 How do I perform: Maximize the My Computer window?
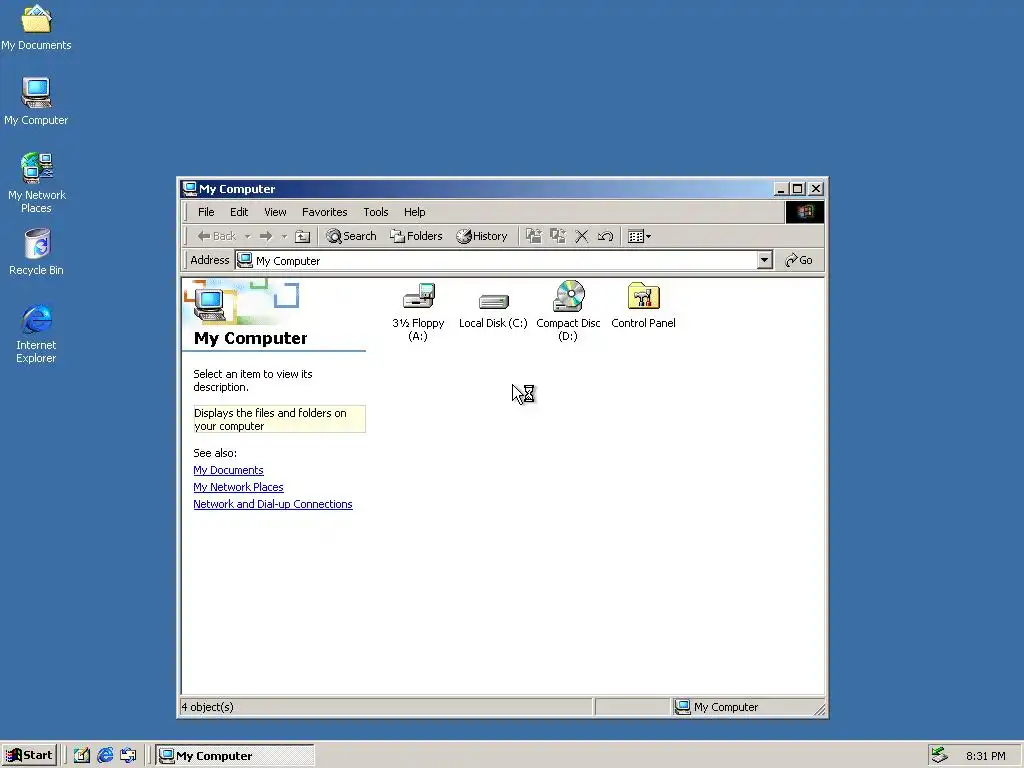(x=797, y=189)
